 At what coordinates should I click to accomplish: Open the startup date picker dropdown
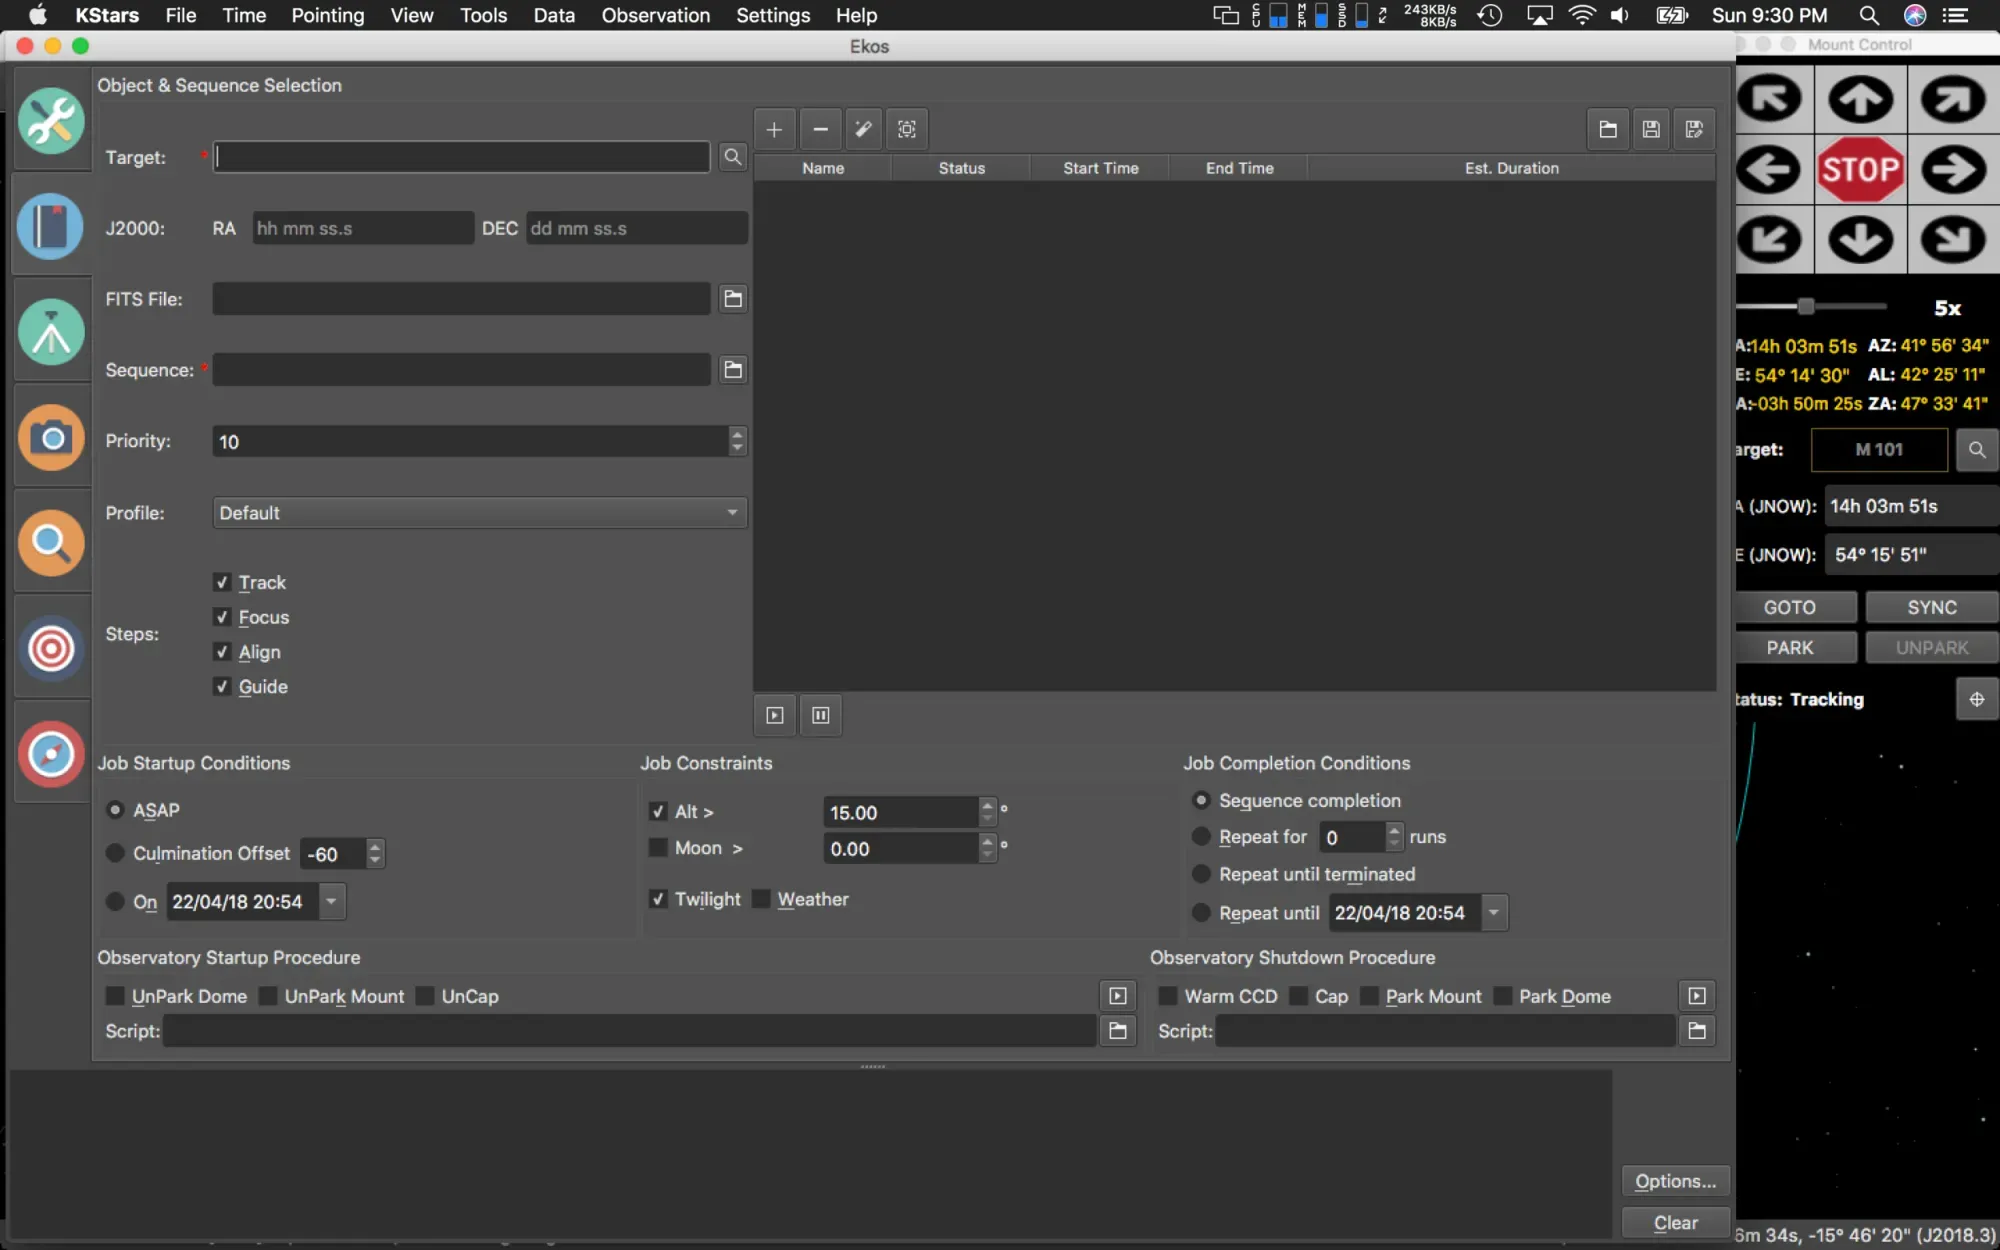point(331,901)
